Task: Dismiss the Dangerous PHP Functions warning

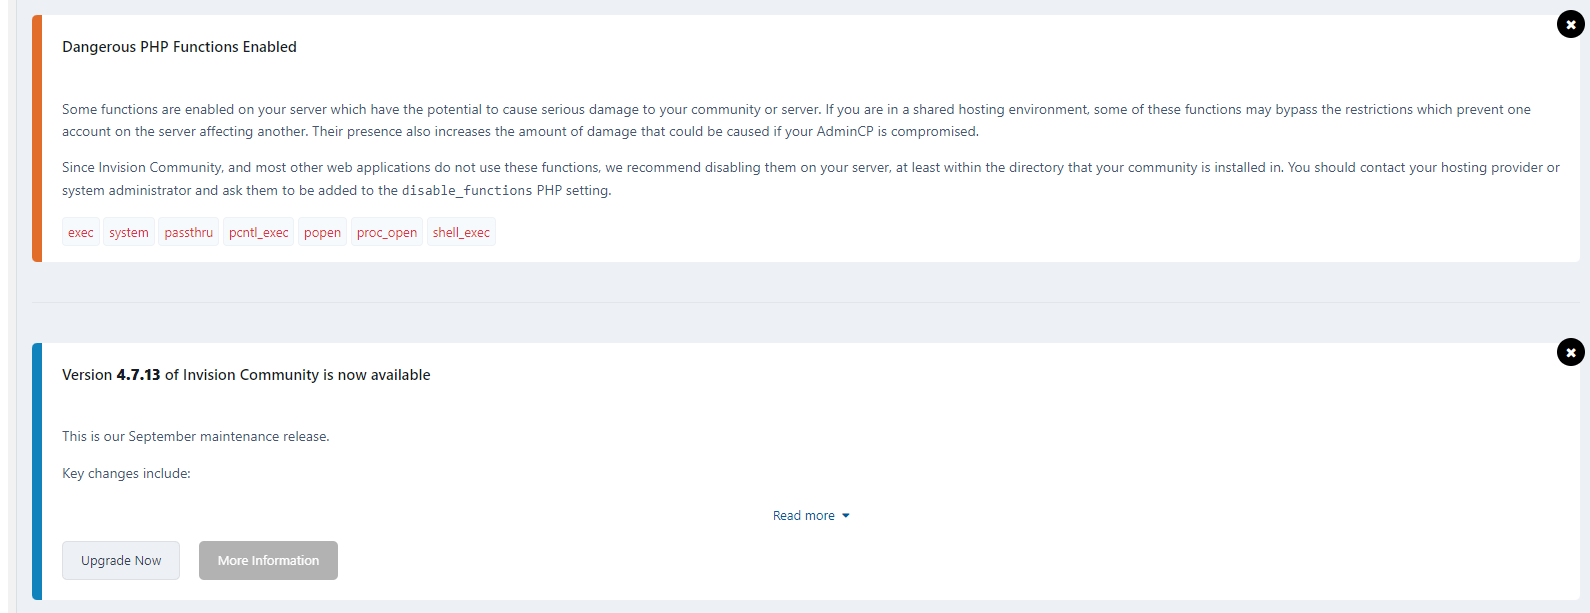Action: 1570,24
